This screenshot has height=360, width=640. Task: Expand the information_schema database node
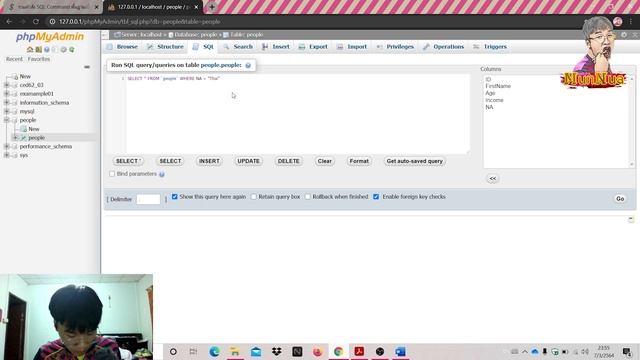(7, 102)
